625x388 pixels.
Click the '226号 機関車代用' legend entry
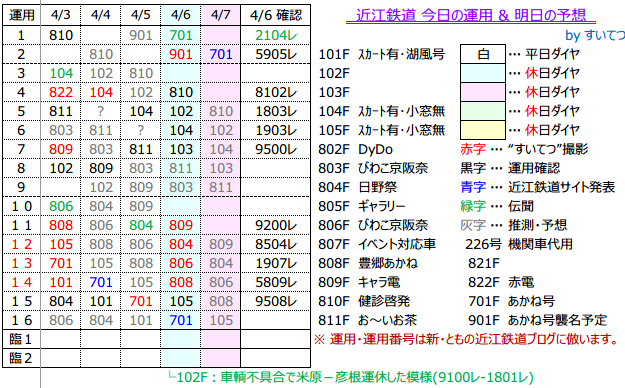click(519, 244)
